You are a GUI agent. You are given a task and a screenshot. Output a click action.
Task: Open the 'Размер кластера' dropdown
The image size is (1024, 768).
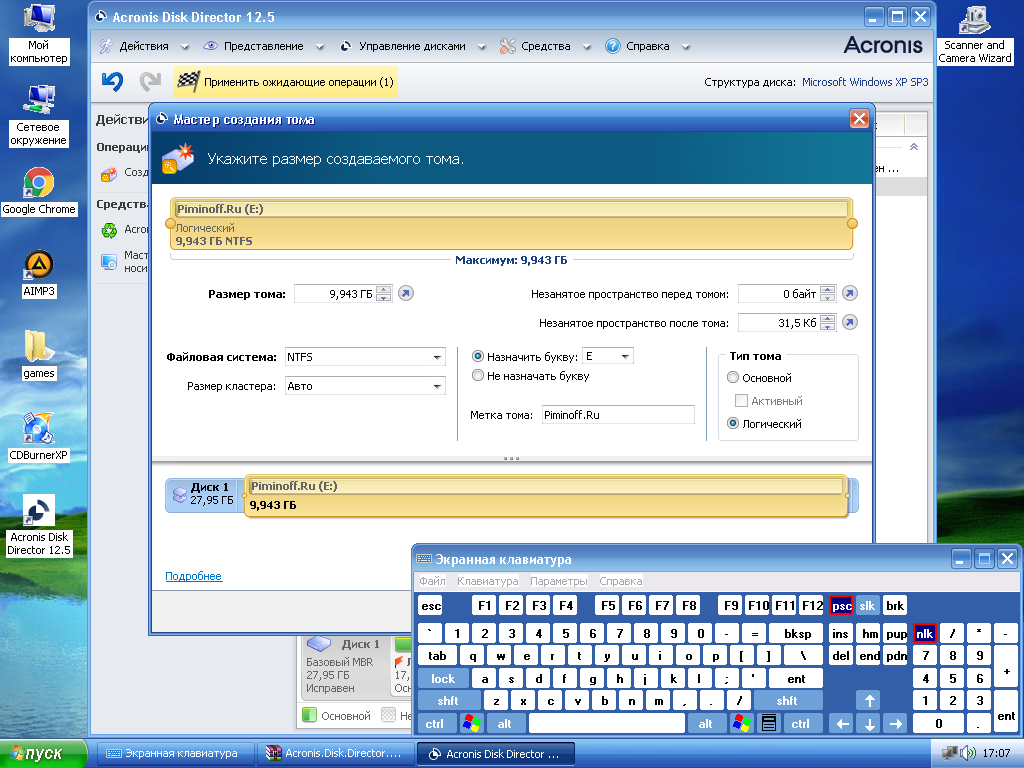coord(437,386)
